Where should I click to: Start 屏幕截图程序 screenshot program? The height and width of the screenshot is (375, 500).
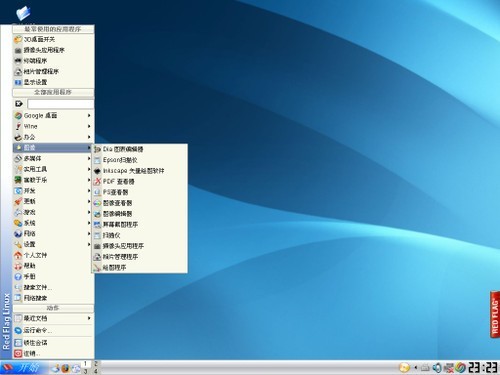pyautogui.click(x=140, y=224)
